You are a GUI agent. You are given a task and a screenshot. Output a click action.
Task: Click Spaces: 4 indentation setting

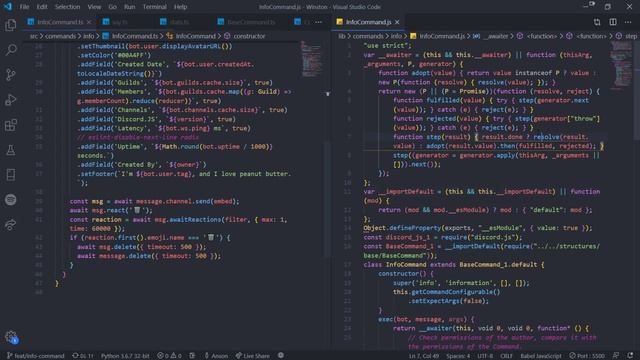click(x=458, y=356)
